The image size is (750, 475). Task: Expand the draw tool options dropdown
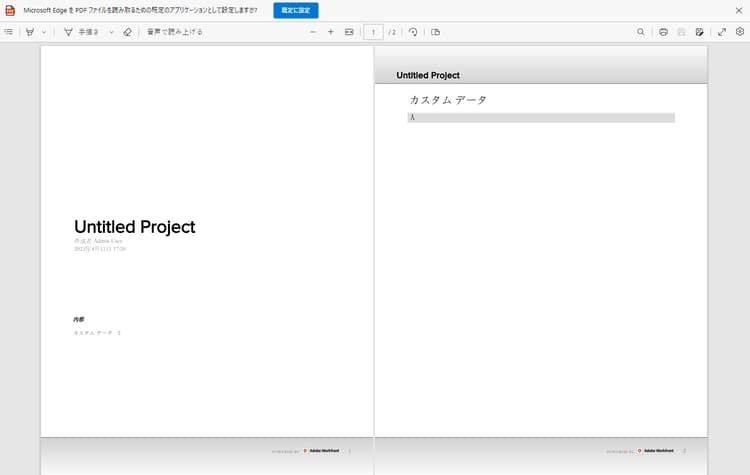coord(111,32)
